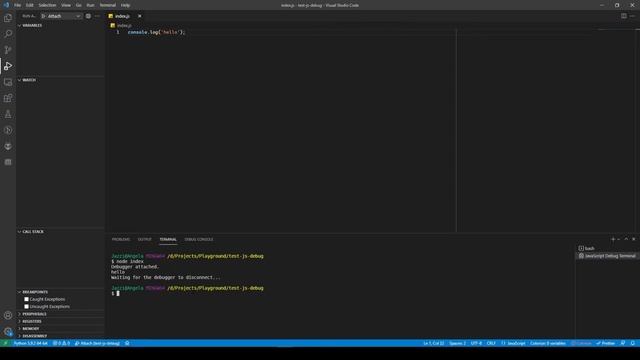Change file encoding UTF-8
The height and width of the screenshot is (360, 640).
pos(476,343)
